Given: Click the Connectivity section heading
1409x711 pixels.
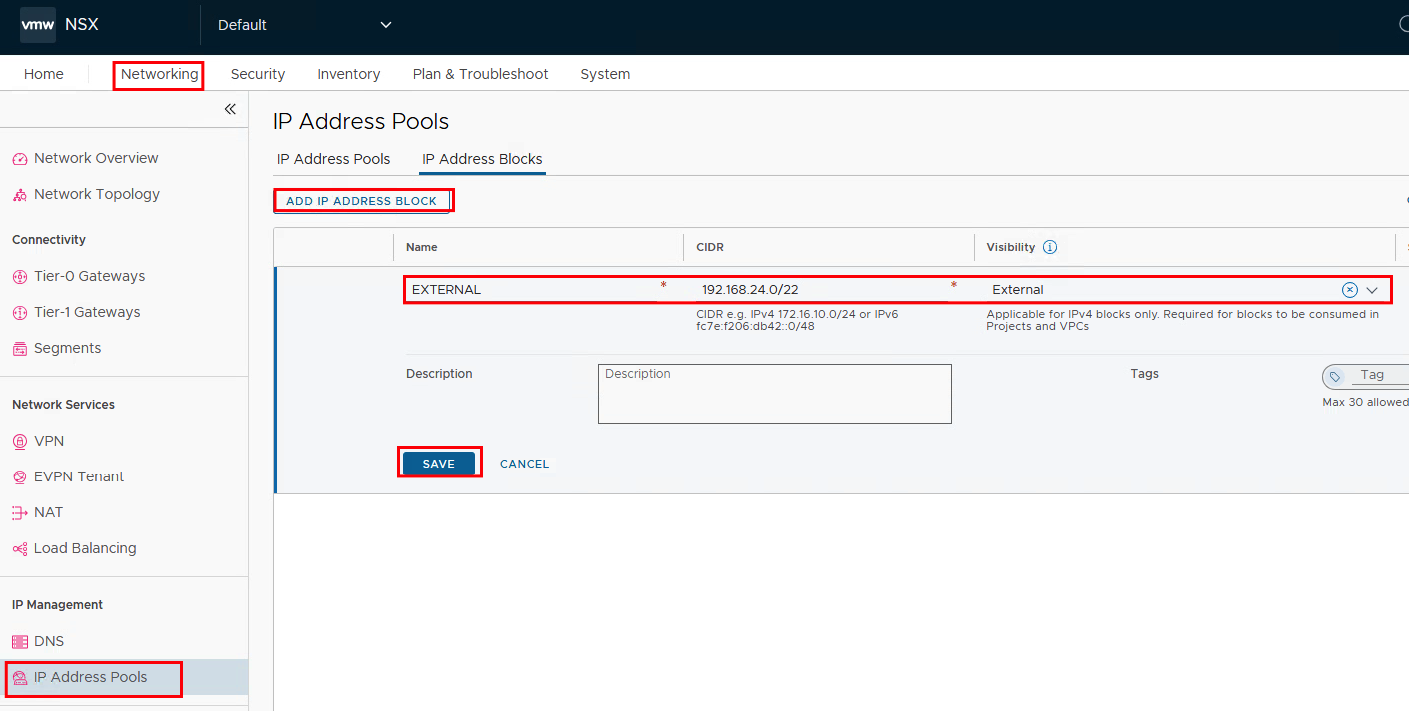Looking at the screenshot, I should pos(49,240).
